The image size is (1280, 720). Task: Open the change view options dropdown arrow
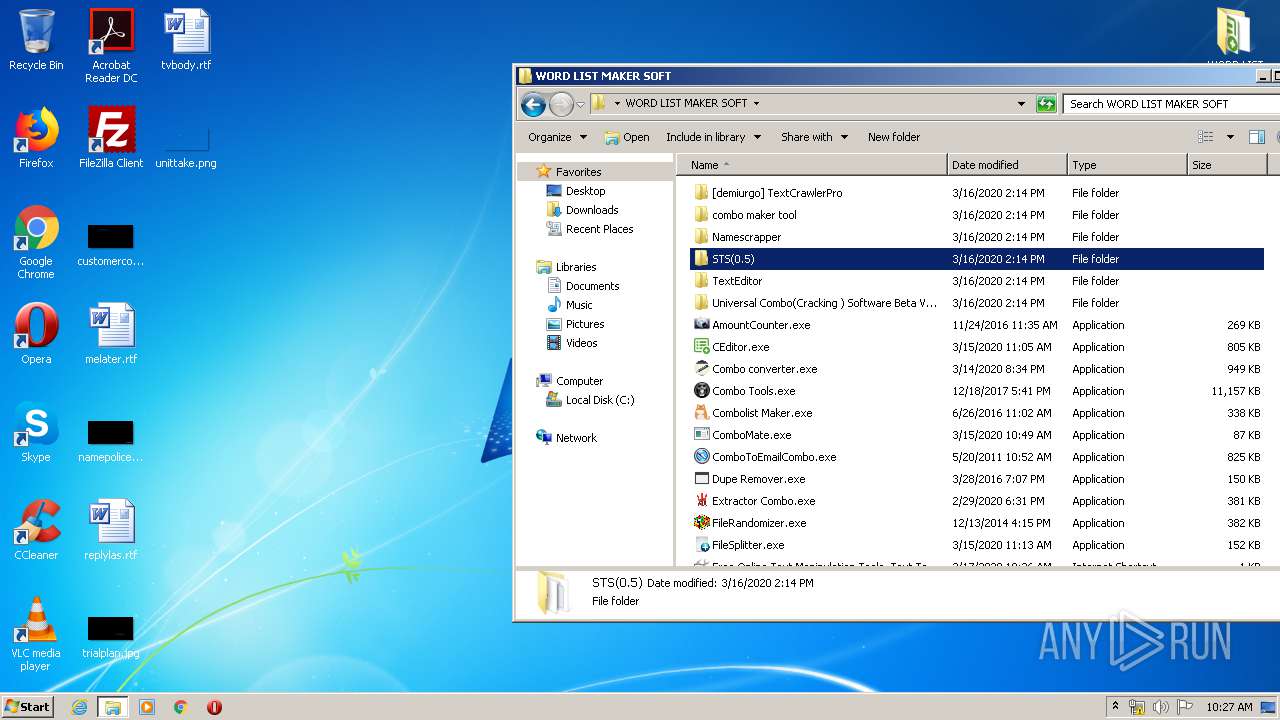pyautogui.click(x=1230, y=137)
